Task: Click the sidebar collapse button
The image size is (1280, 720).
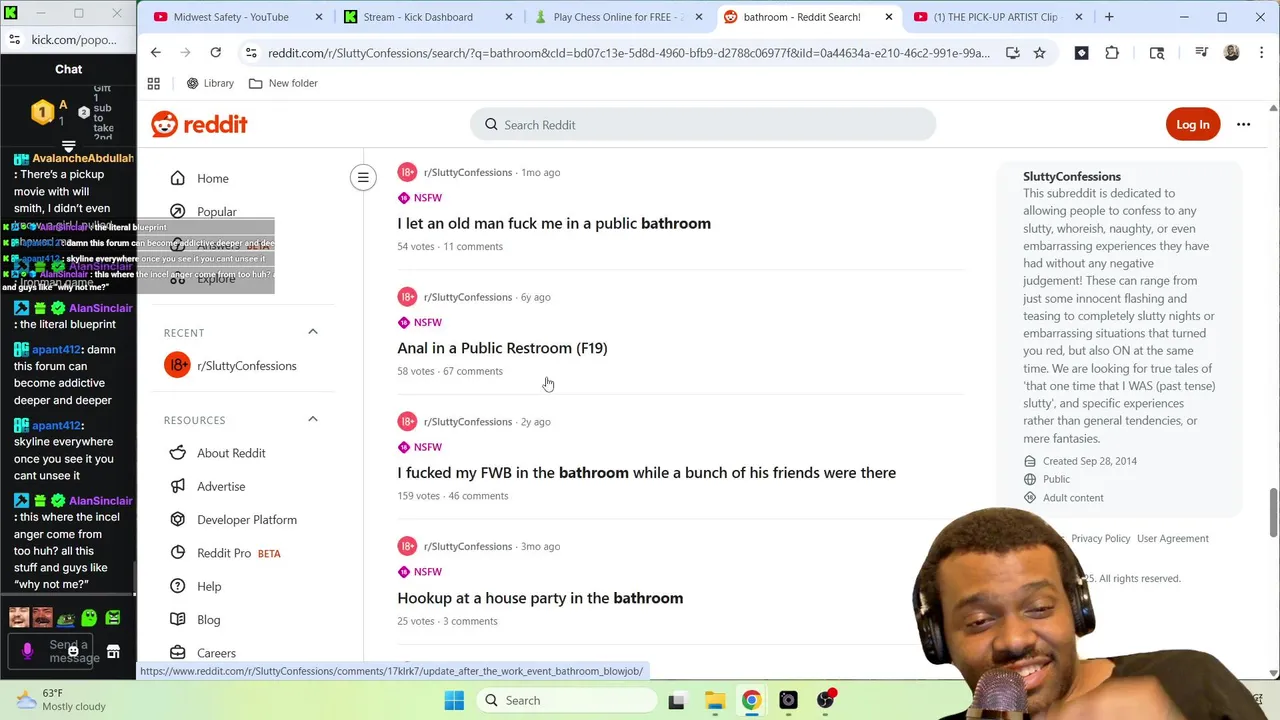Action: (363, 178)
